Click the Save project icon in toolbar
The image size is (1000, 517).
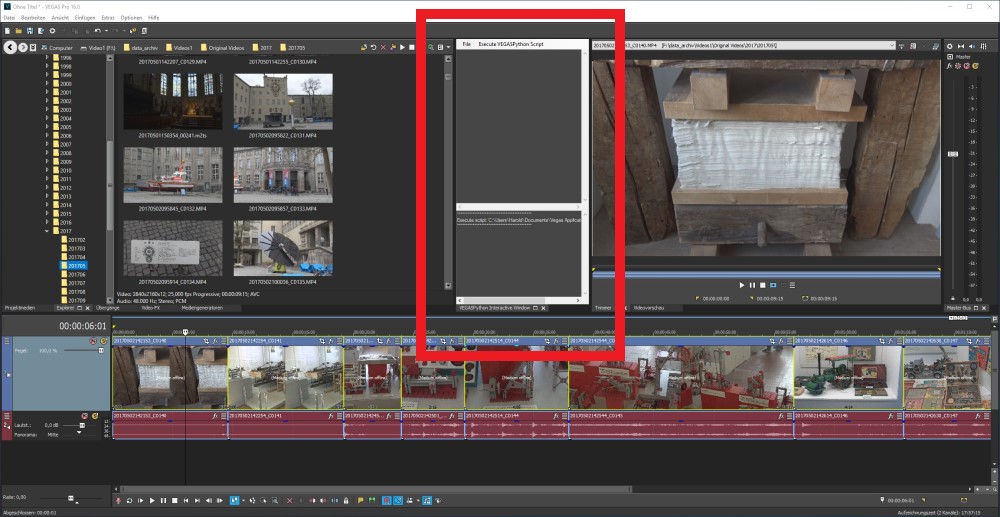[30, 31]
